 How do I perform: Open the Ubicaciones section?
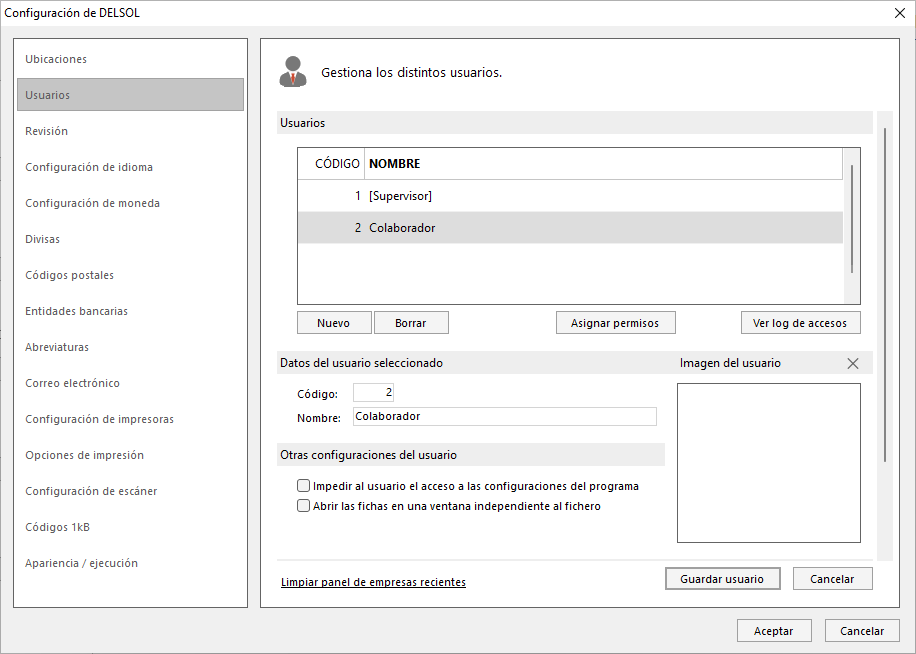[x=56, y=59]
